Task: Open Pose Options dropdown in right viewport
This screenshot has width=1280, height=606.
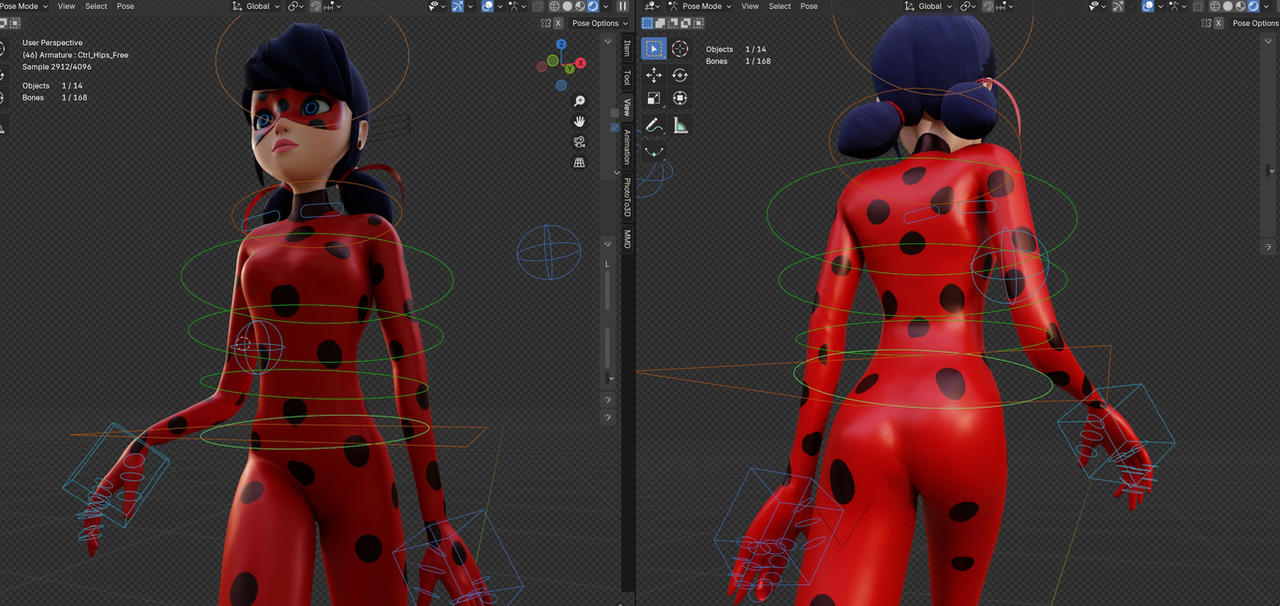Action: (1255, 23)
